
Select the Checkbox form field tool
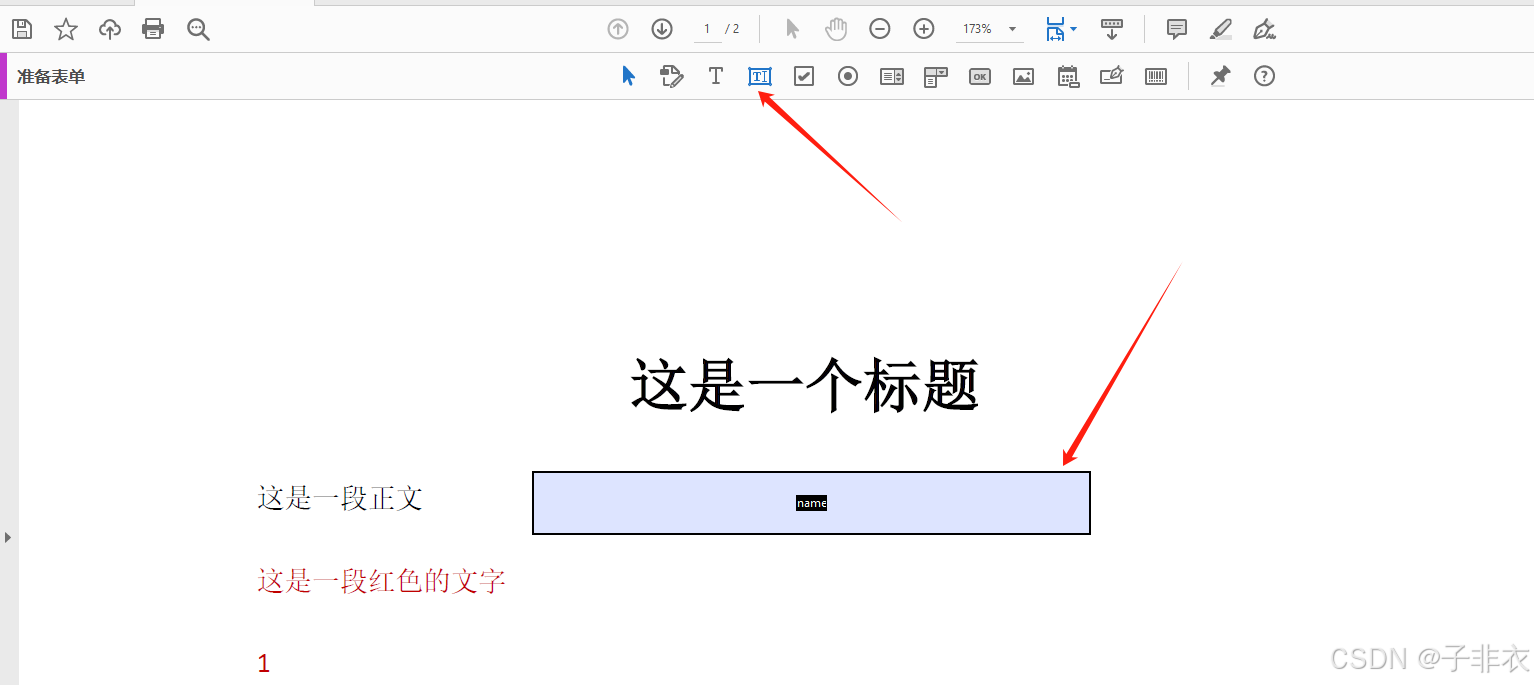coord(803,76)
